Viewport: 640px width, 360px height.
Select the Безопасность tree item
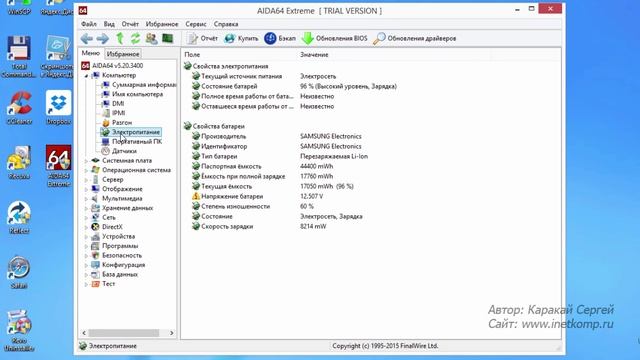[122, 255]
